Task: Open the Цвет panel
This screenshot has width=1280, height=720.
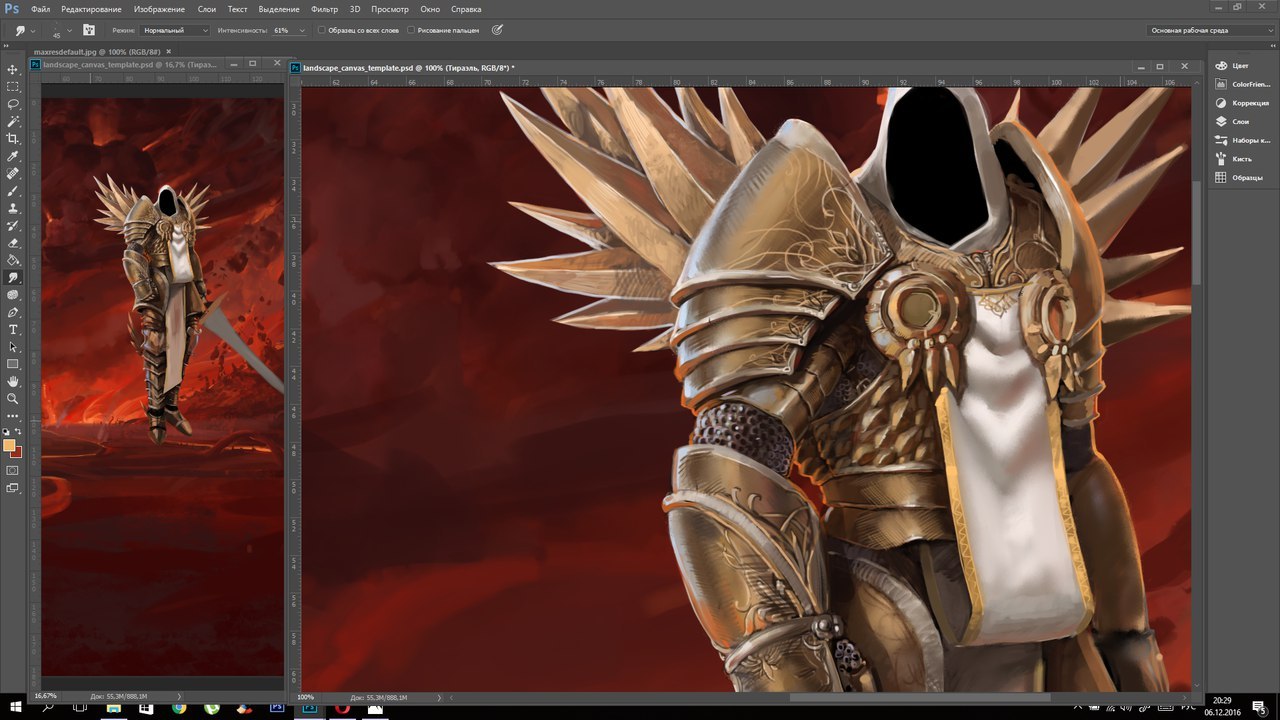Action: coord(1242,65)
